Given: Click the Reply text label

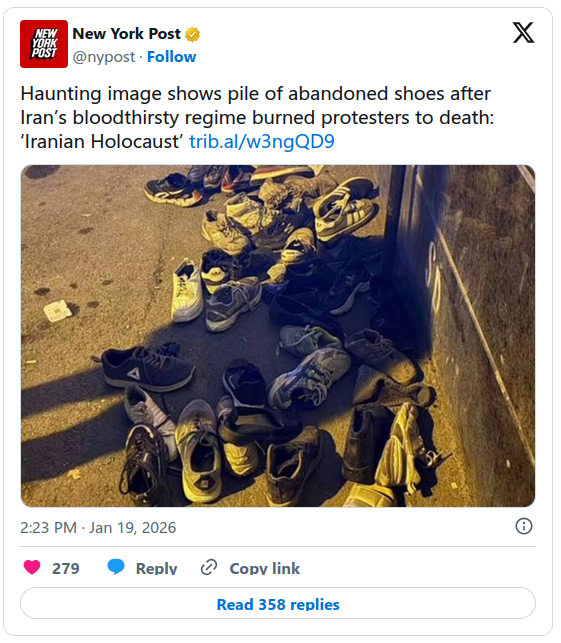Looking at the screenshot, I should tap(156, 568).
